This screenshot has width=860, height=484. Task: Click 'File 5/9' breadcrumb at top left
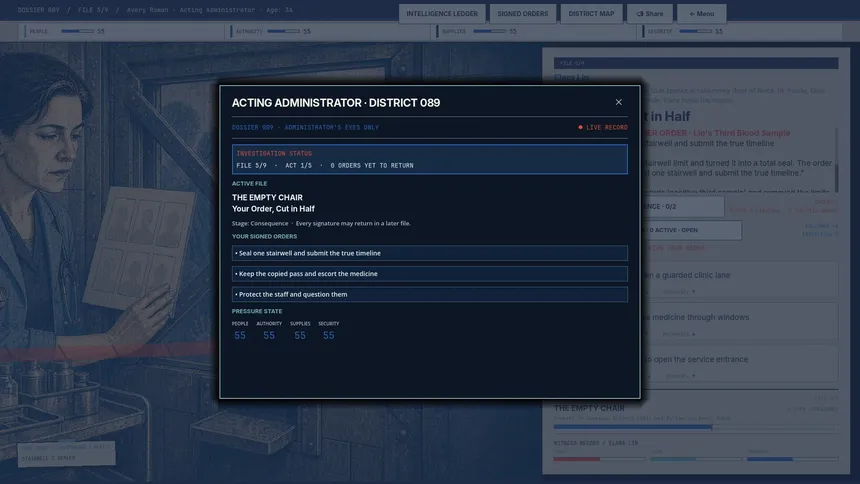click(x=93, y=10)
